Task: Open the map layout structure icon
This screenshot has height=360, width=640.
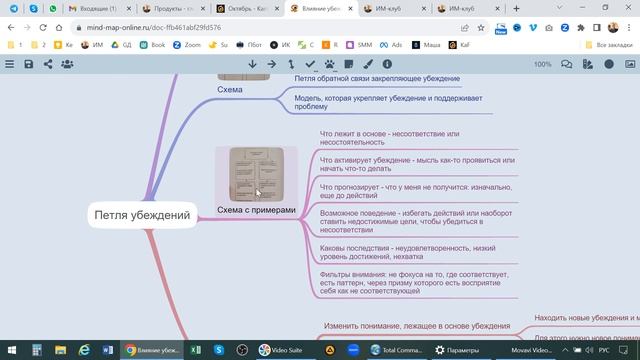Action: click(588, 64)
